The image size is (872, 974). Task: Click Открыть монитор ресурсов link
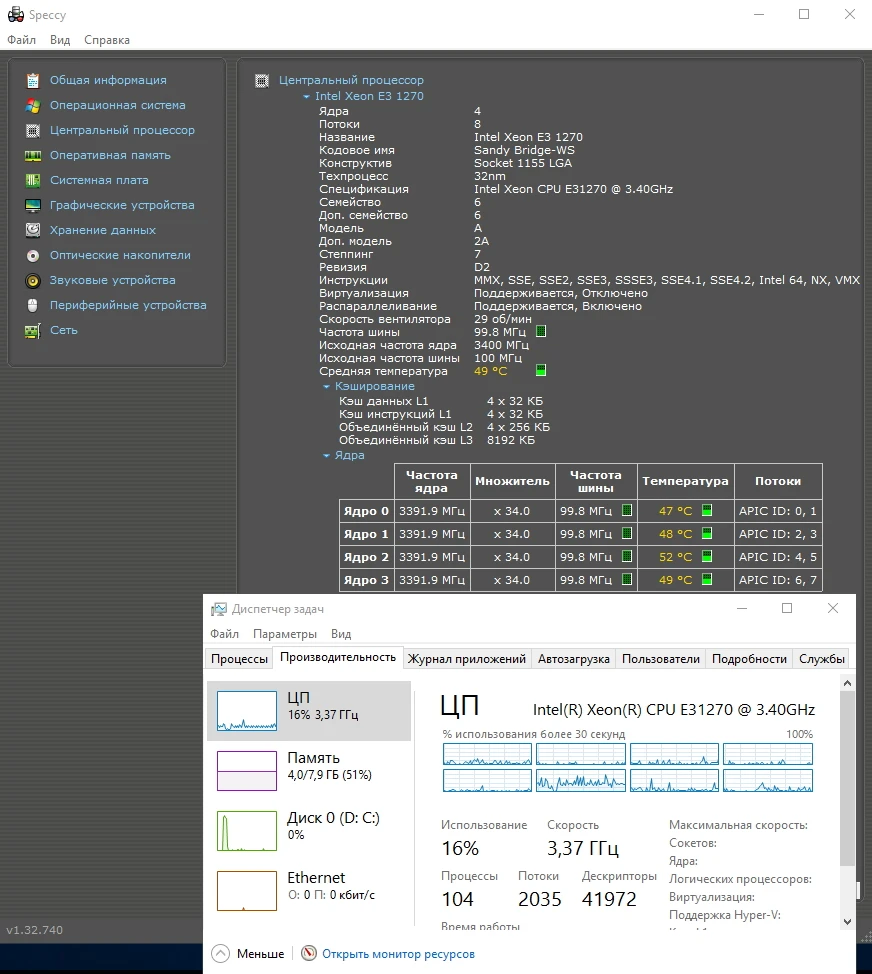coord(398,954)
